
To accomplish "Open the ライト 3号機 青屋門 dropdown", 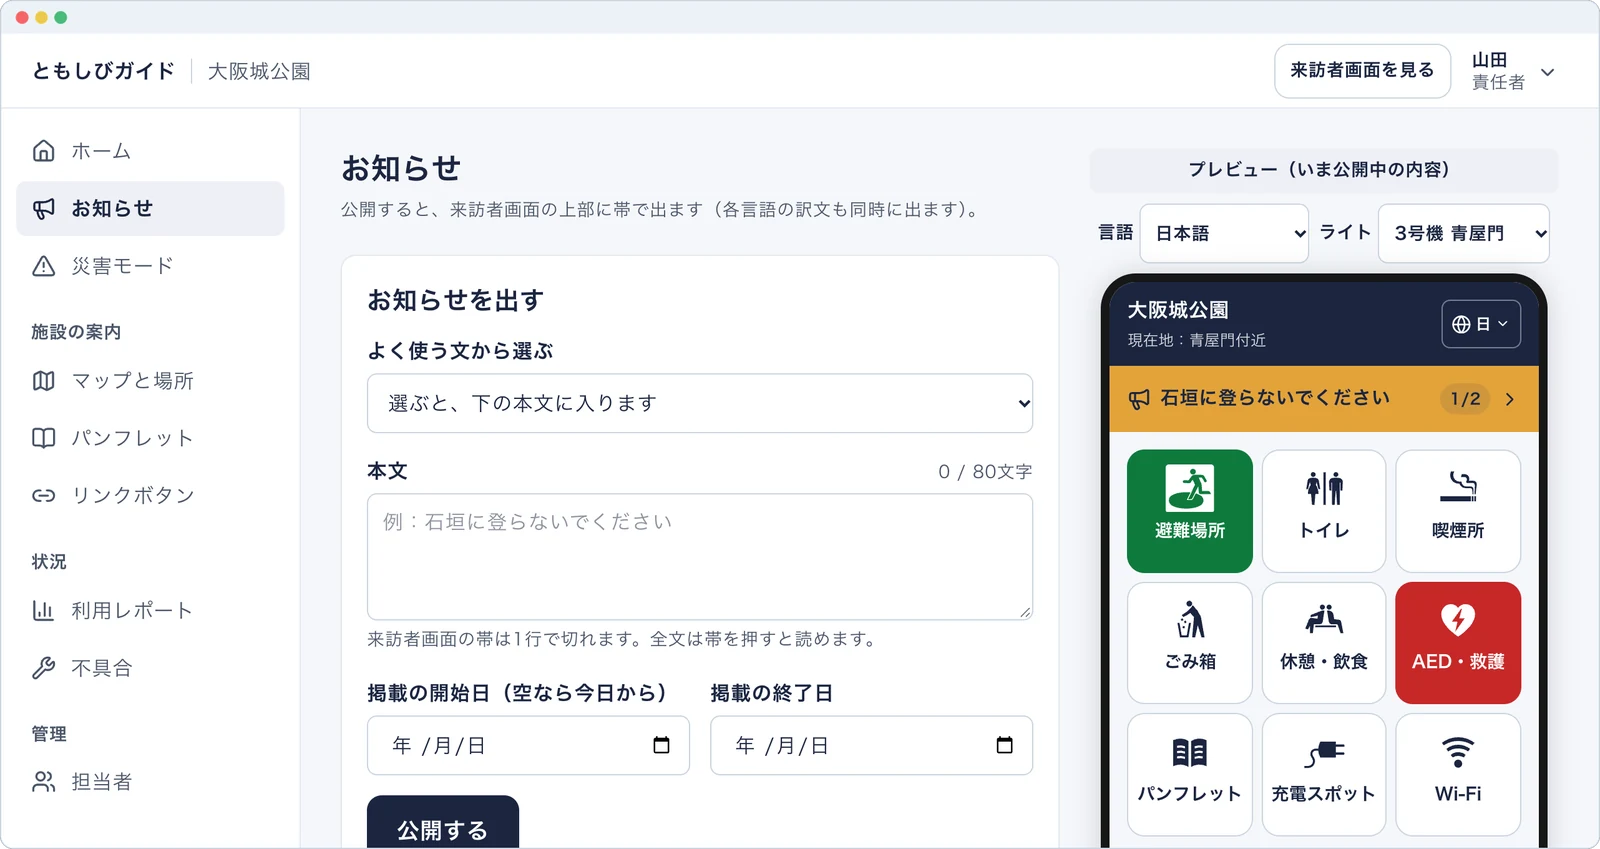I will 1464,233.
